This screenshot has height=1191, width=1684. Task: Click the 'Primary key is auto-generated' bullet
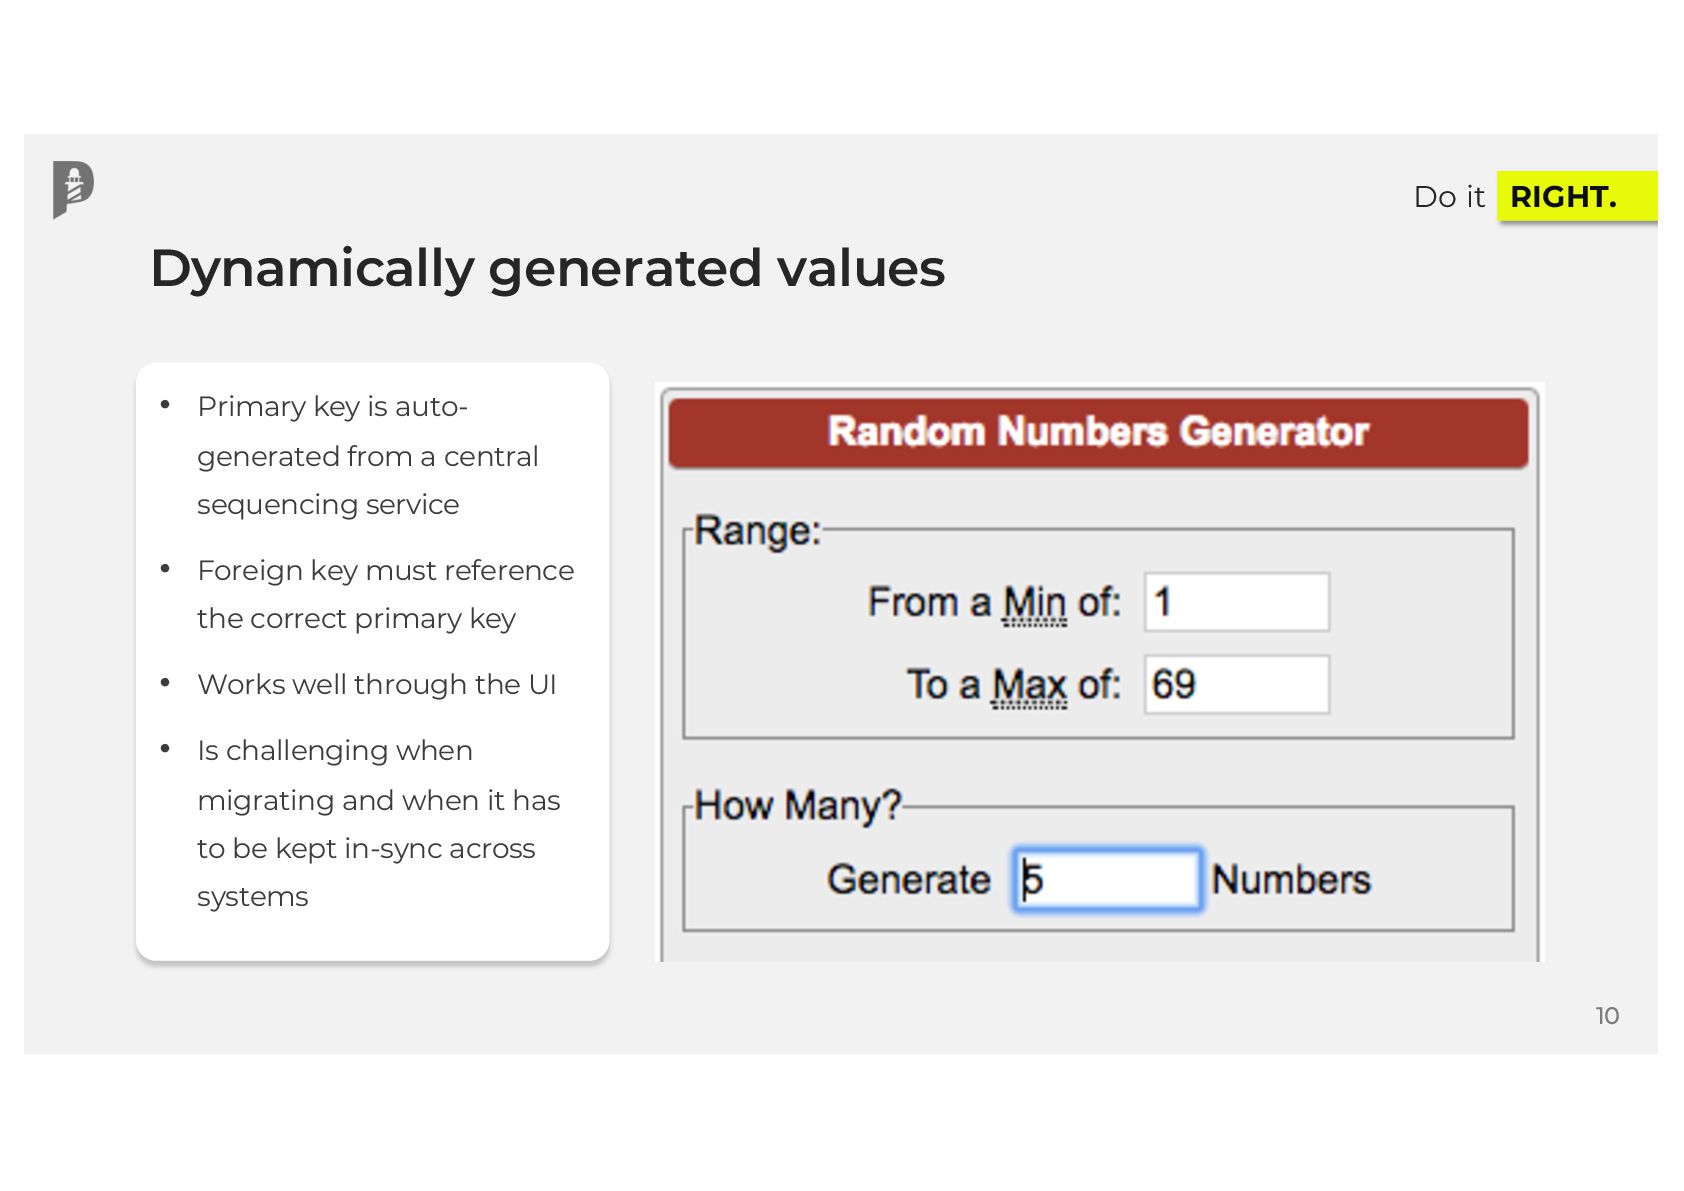click(x=367, y=456)
